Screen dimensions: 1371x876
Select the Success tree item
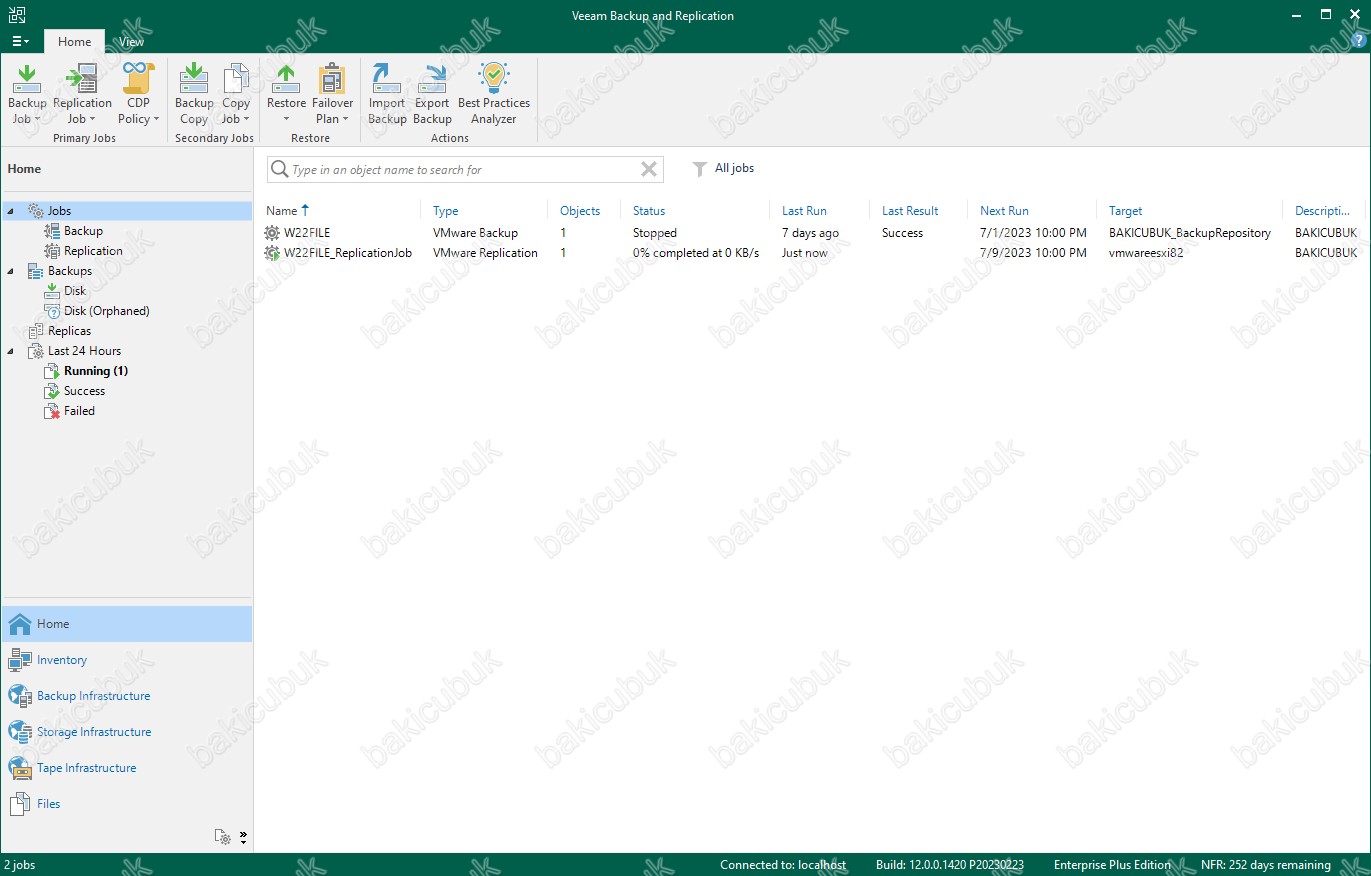tap(84, 391)
